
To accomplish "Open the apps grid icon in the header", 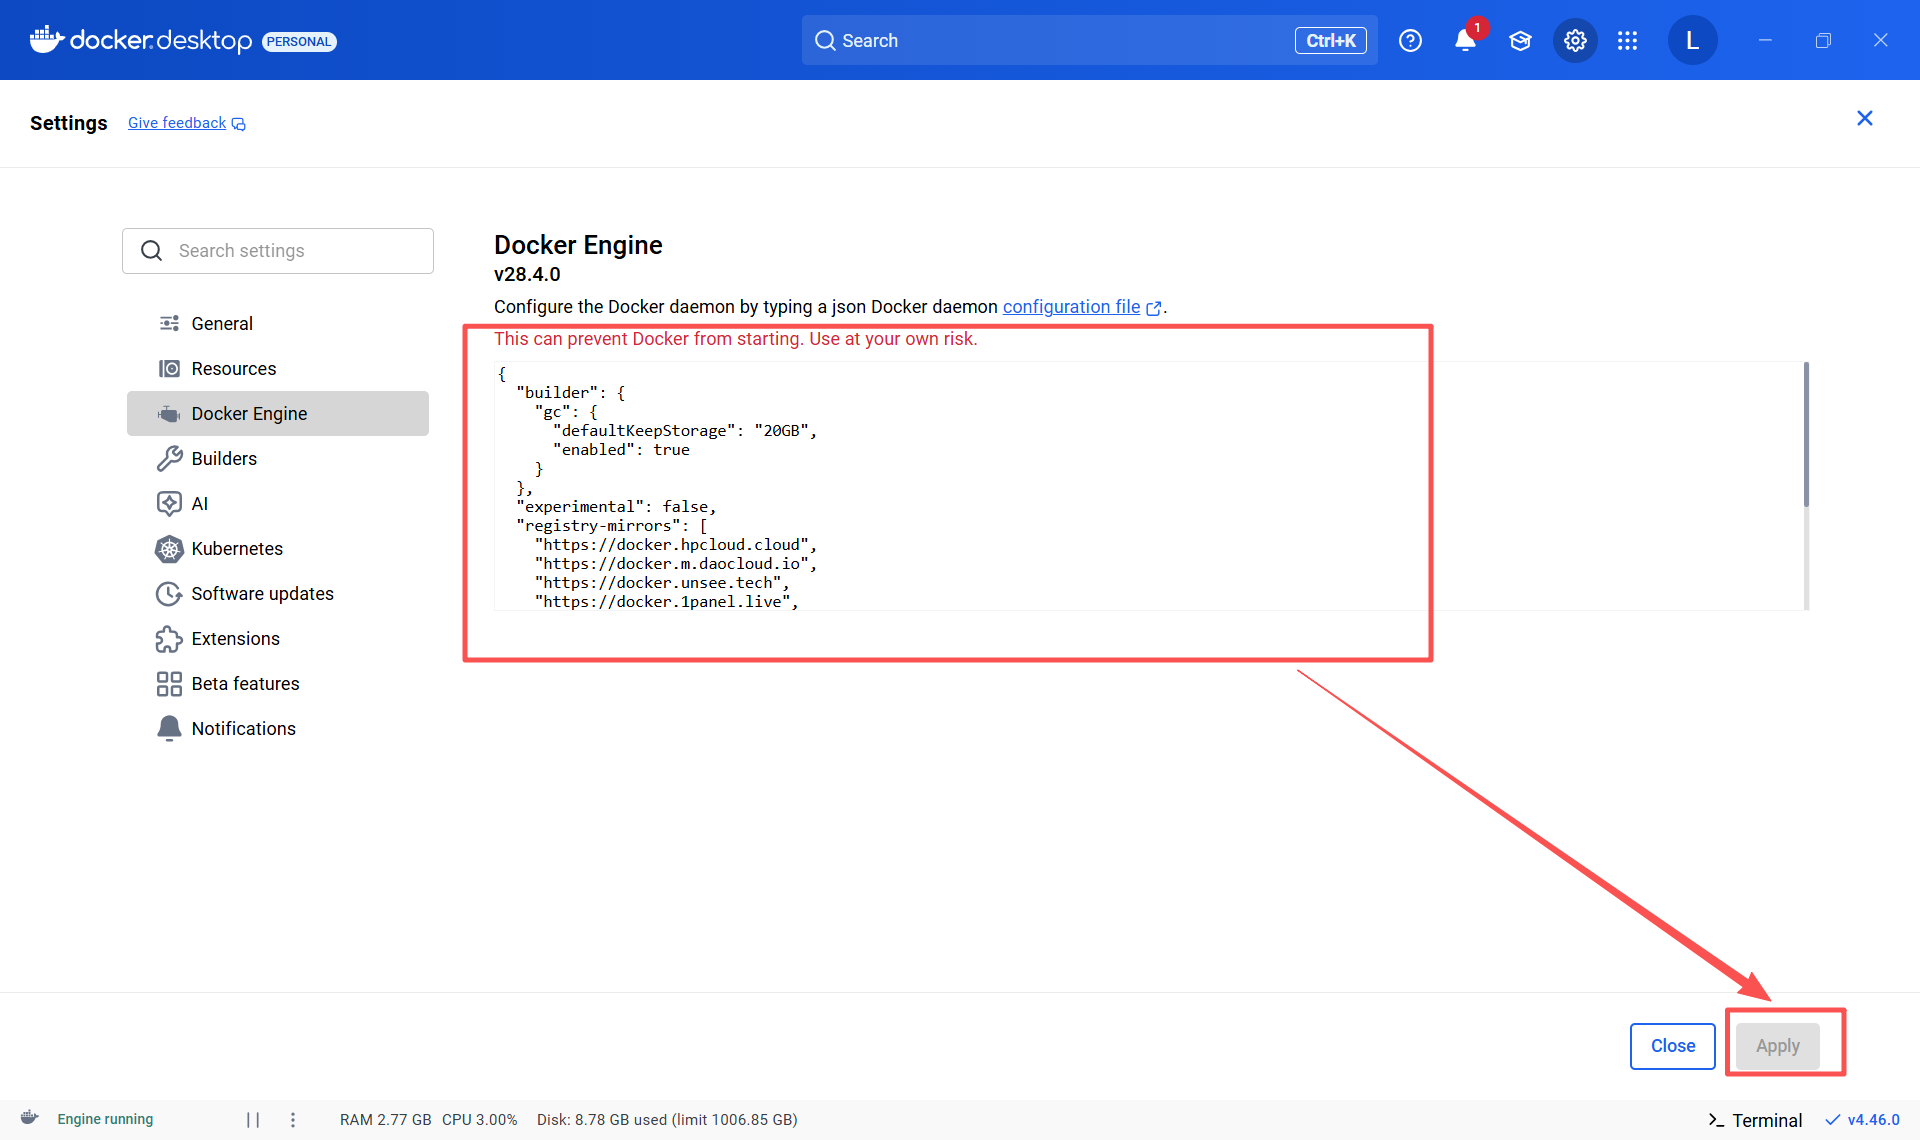I will tap(1627, 41).
